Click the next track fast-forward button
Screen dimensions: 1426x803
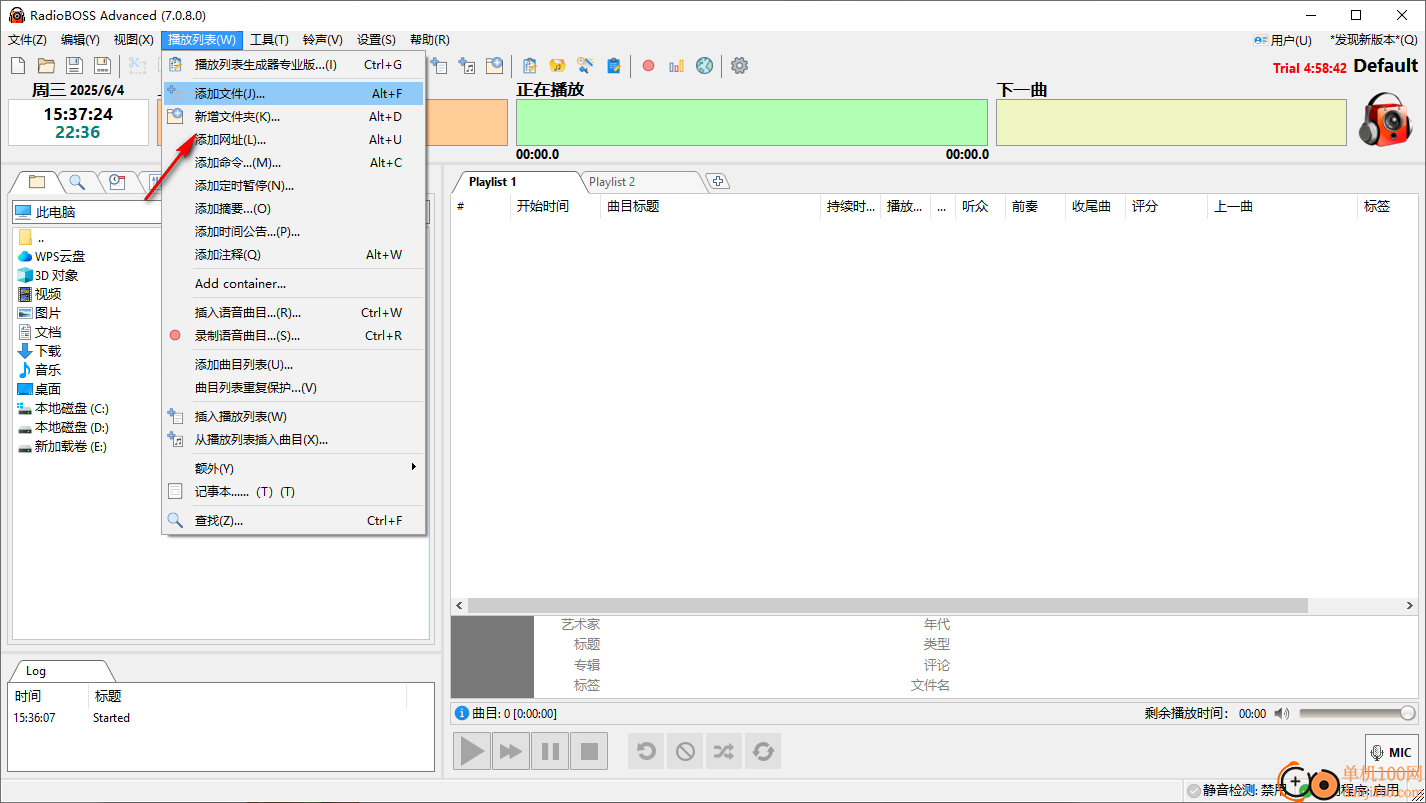(511, 751)
